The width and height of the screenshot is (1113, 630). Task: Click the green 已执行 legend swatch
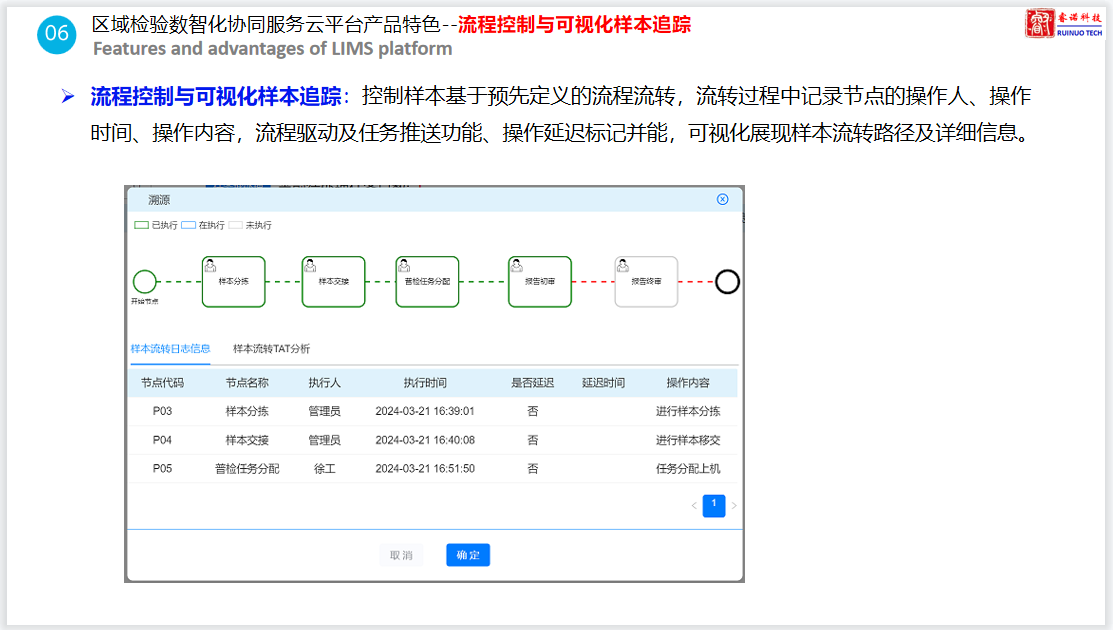point(141,225)
